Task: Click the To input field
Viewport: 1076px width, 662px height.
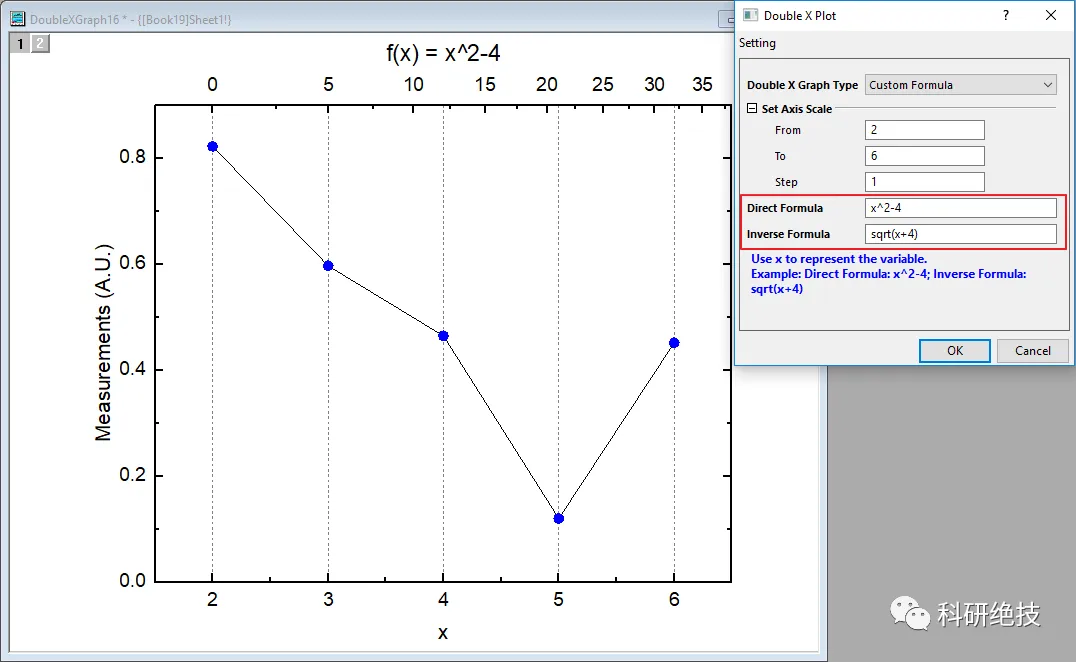Action: (x=924, y=156)
